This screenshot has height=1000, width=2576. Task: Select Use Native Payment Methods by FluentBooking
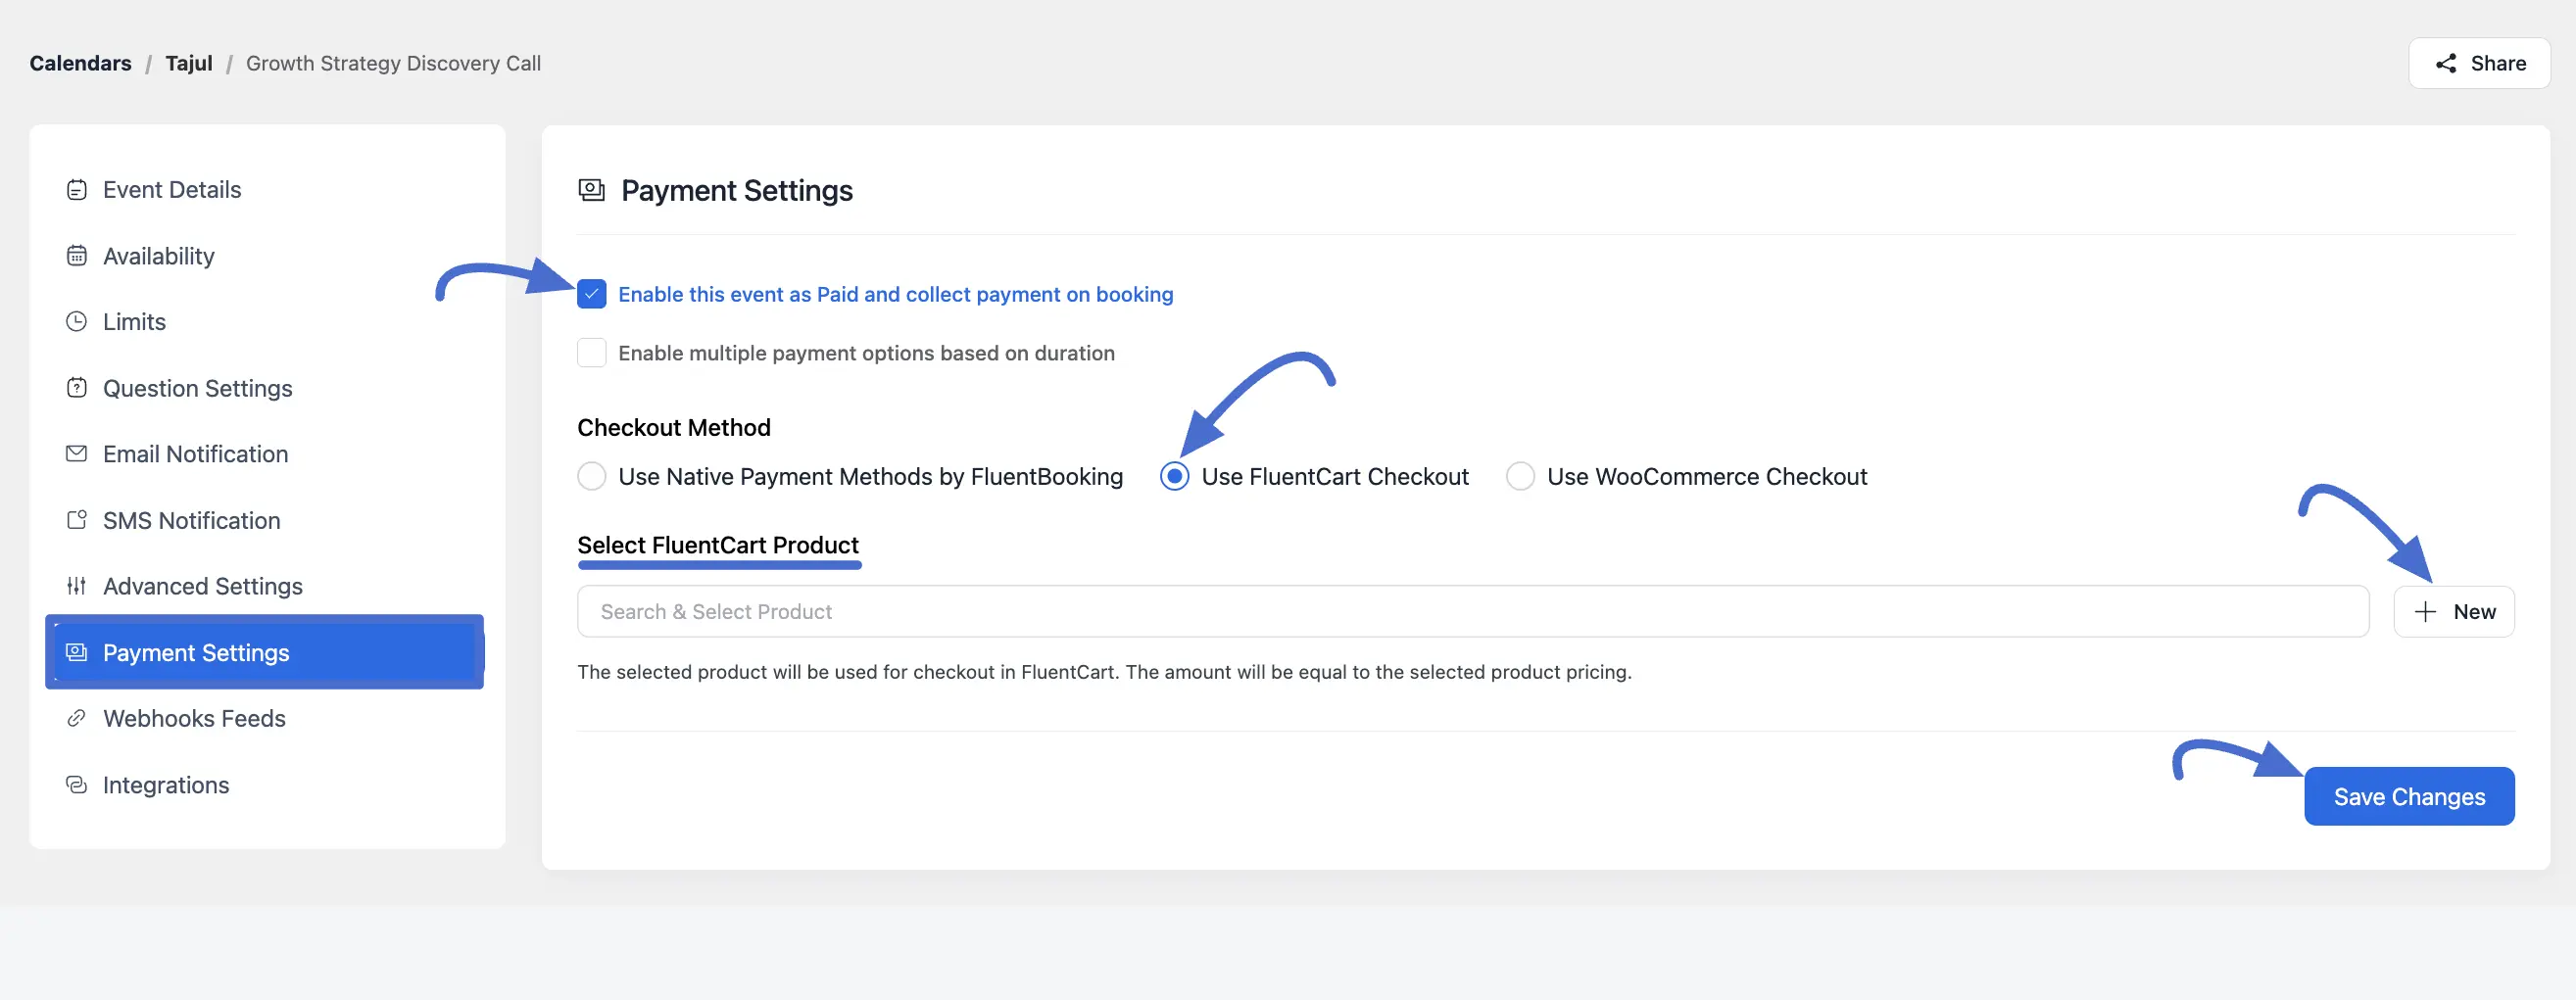coord(592,477)
